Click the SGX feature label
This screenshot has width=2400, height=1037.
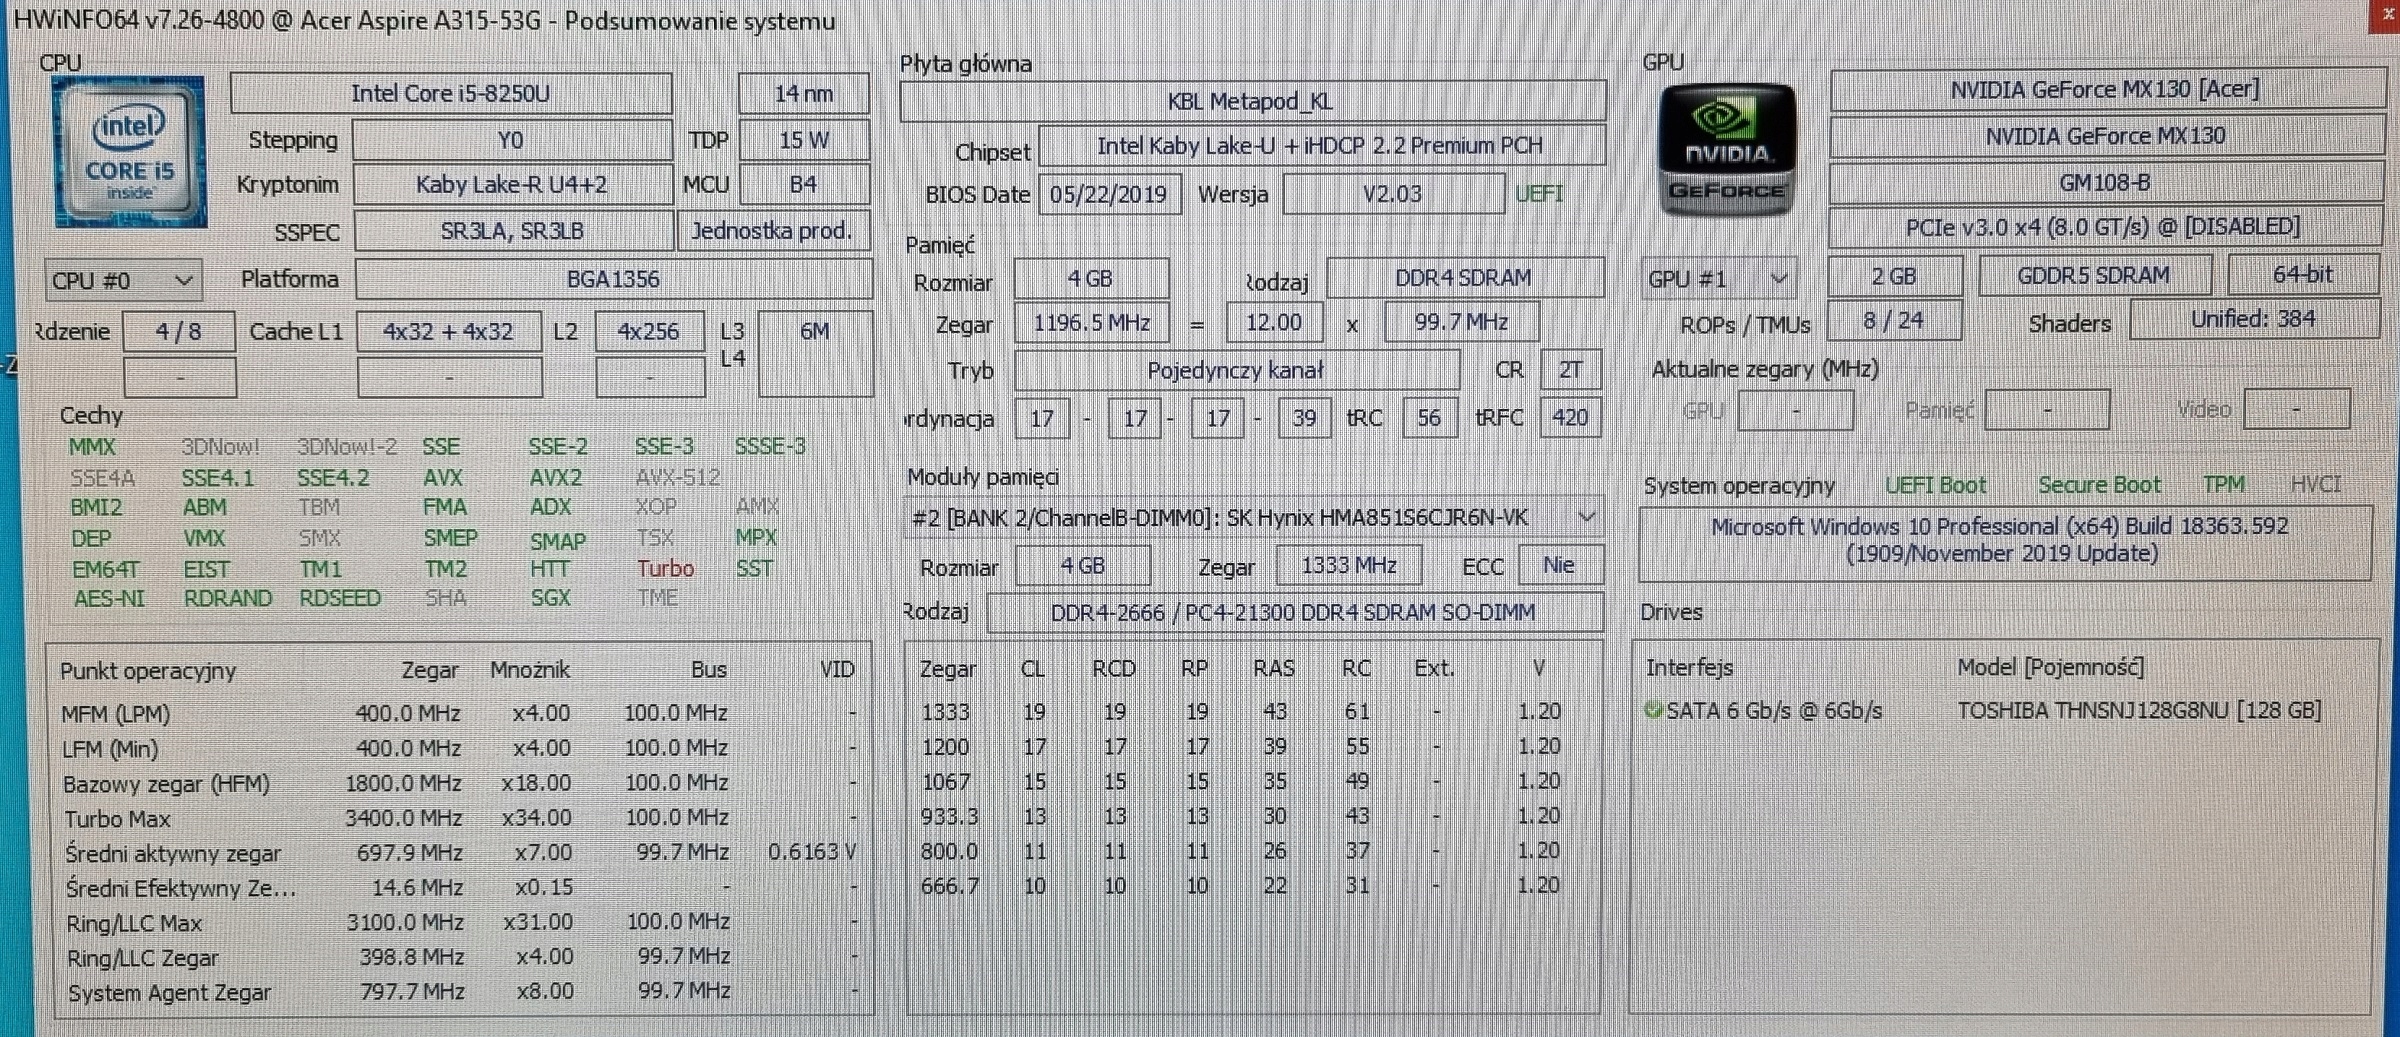(x=550, y=598)
